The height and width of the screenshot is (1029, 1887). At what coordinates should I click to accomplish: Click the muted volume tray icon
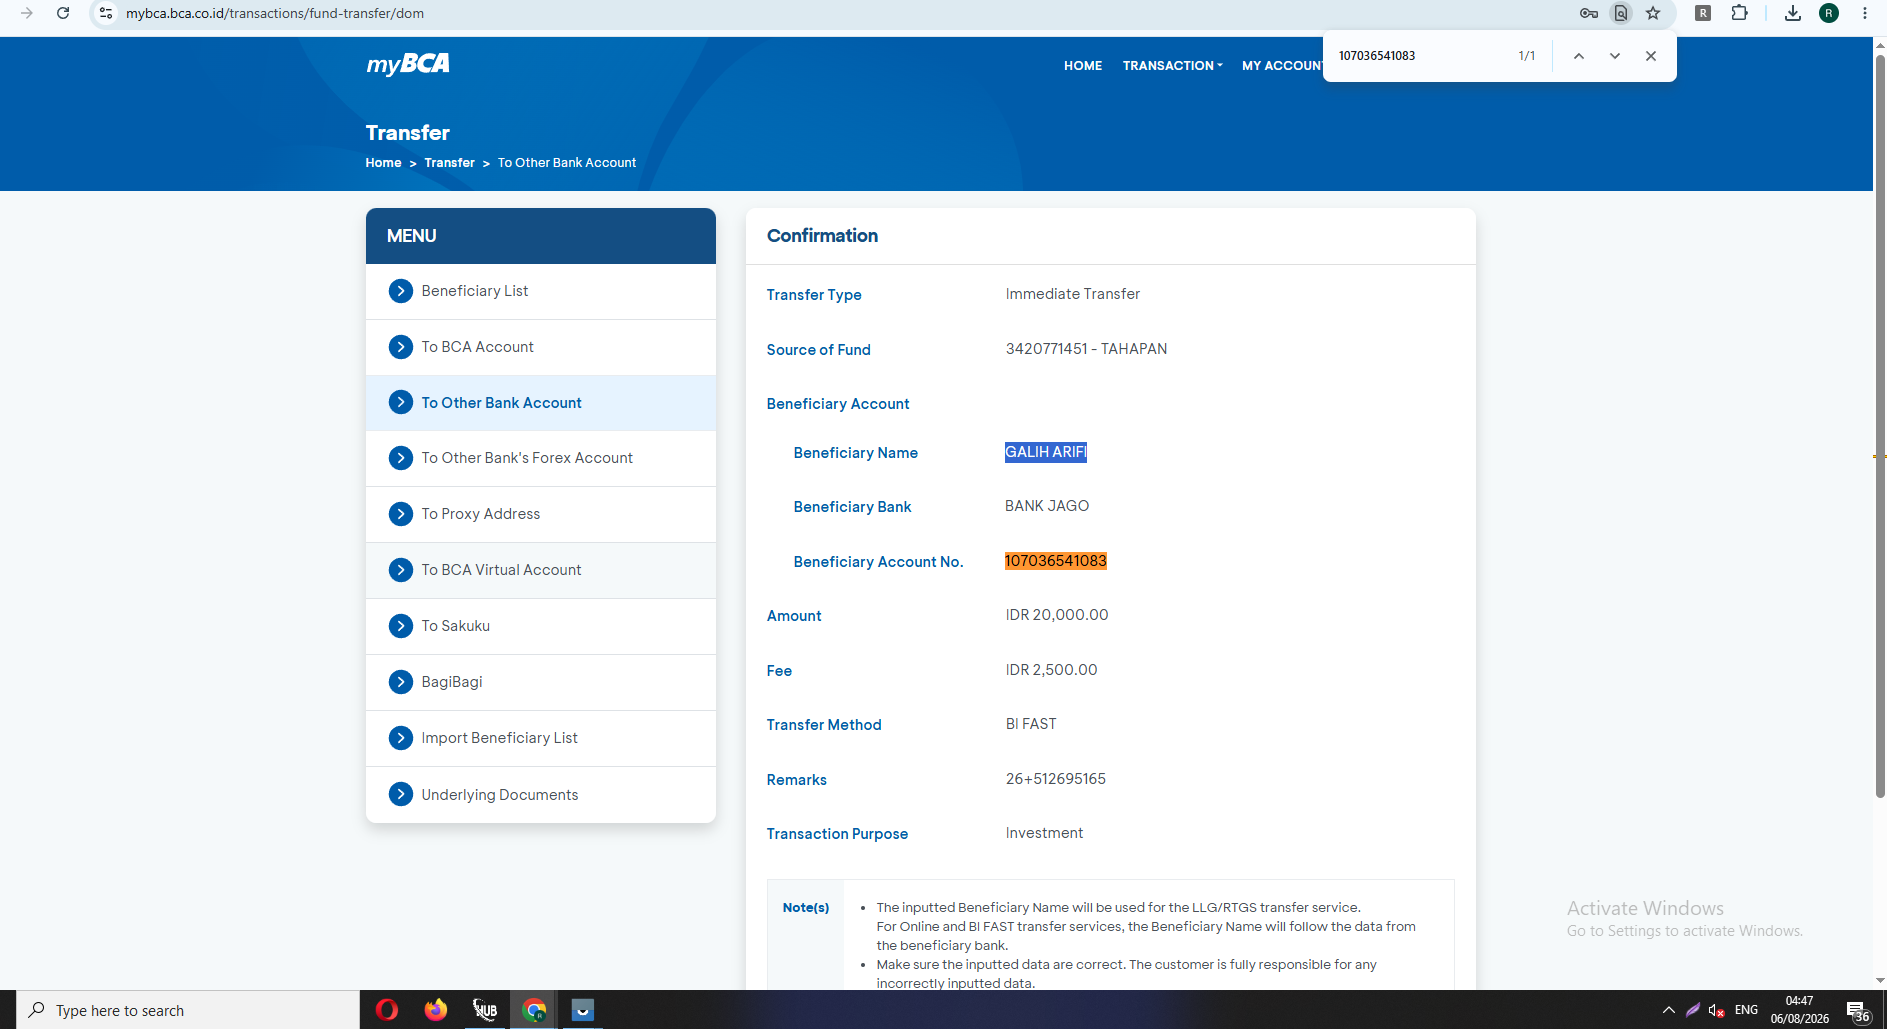tap(1717, 1010)
